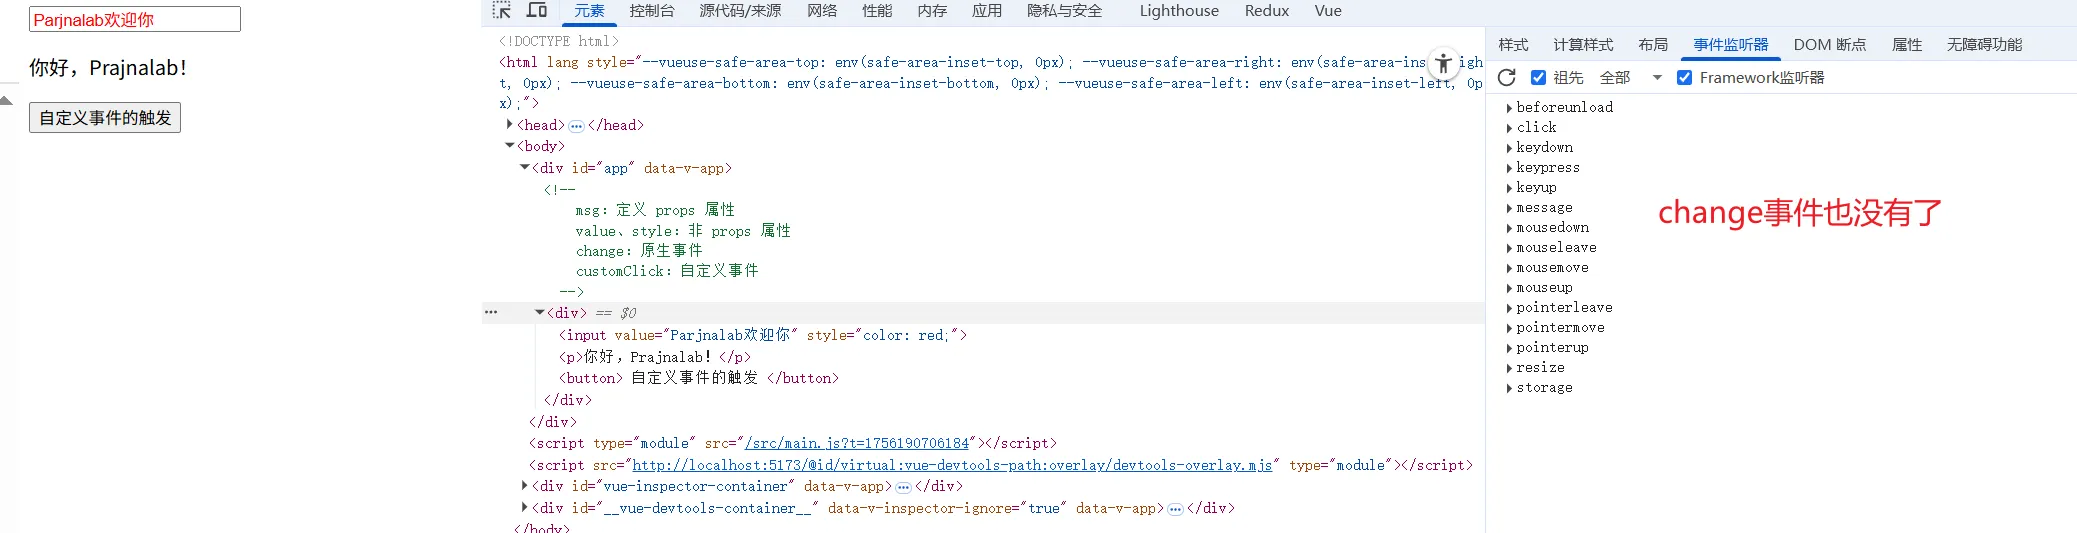Click the ellipsis badge inside head tag
Viewport: 2077px width, 533px height.
pos(576,126)
